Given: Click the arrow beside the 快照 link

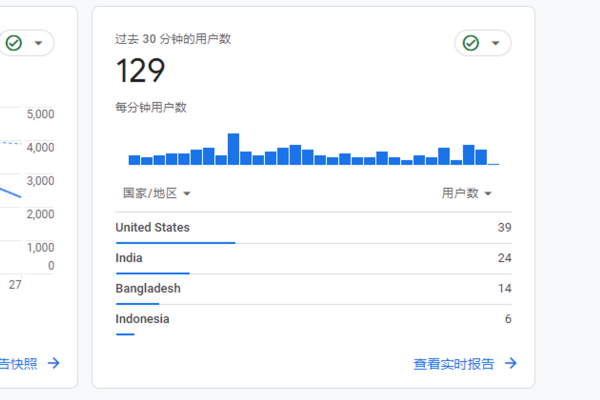Looking at the screenshot, I should 54,363.
